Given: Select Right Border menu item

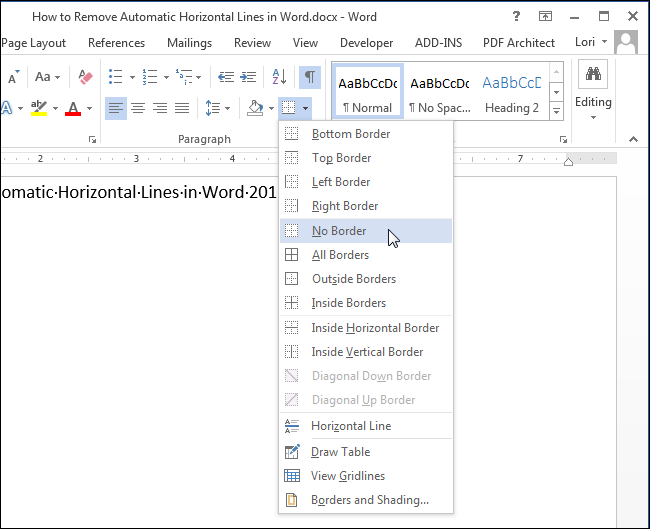Looking at the screenshot, I should tap(366, 206).
